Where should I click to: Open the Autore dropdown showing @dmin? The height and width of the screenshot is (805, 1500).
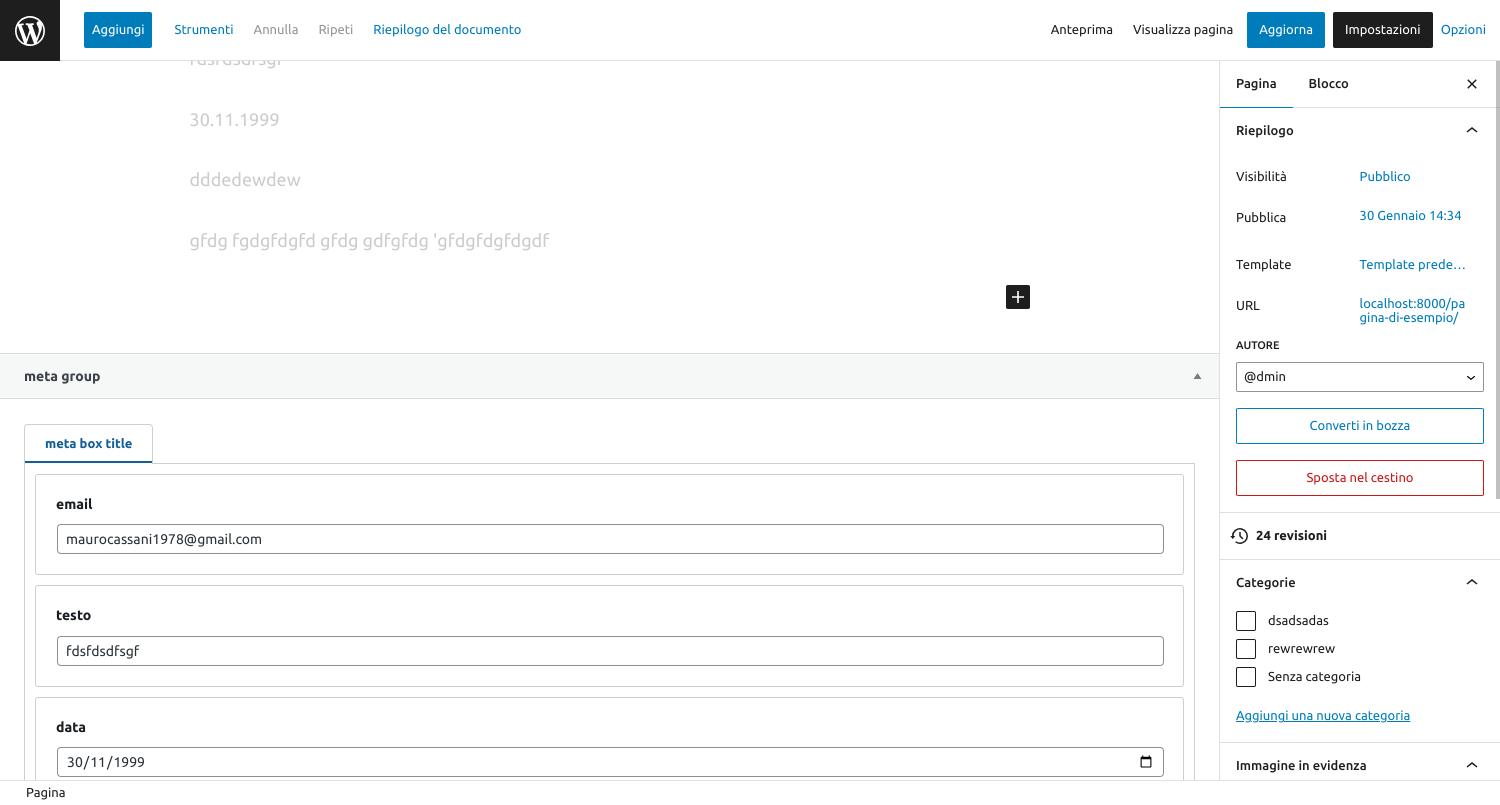pyautogui.click(x=1360, y=377)
